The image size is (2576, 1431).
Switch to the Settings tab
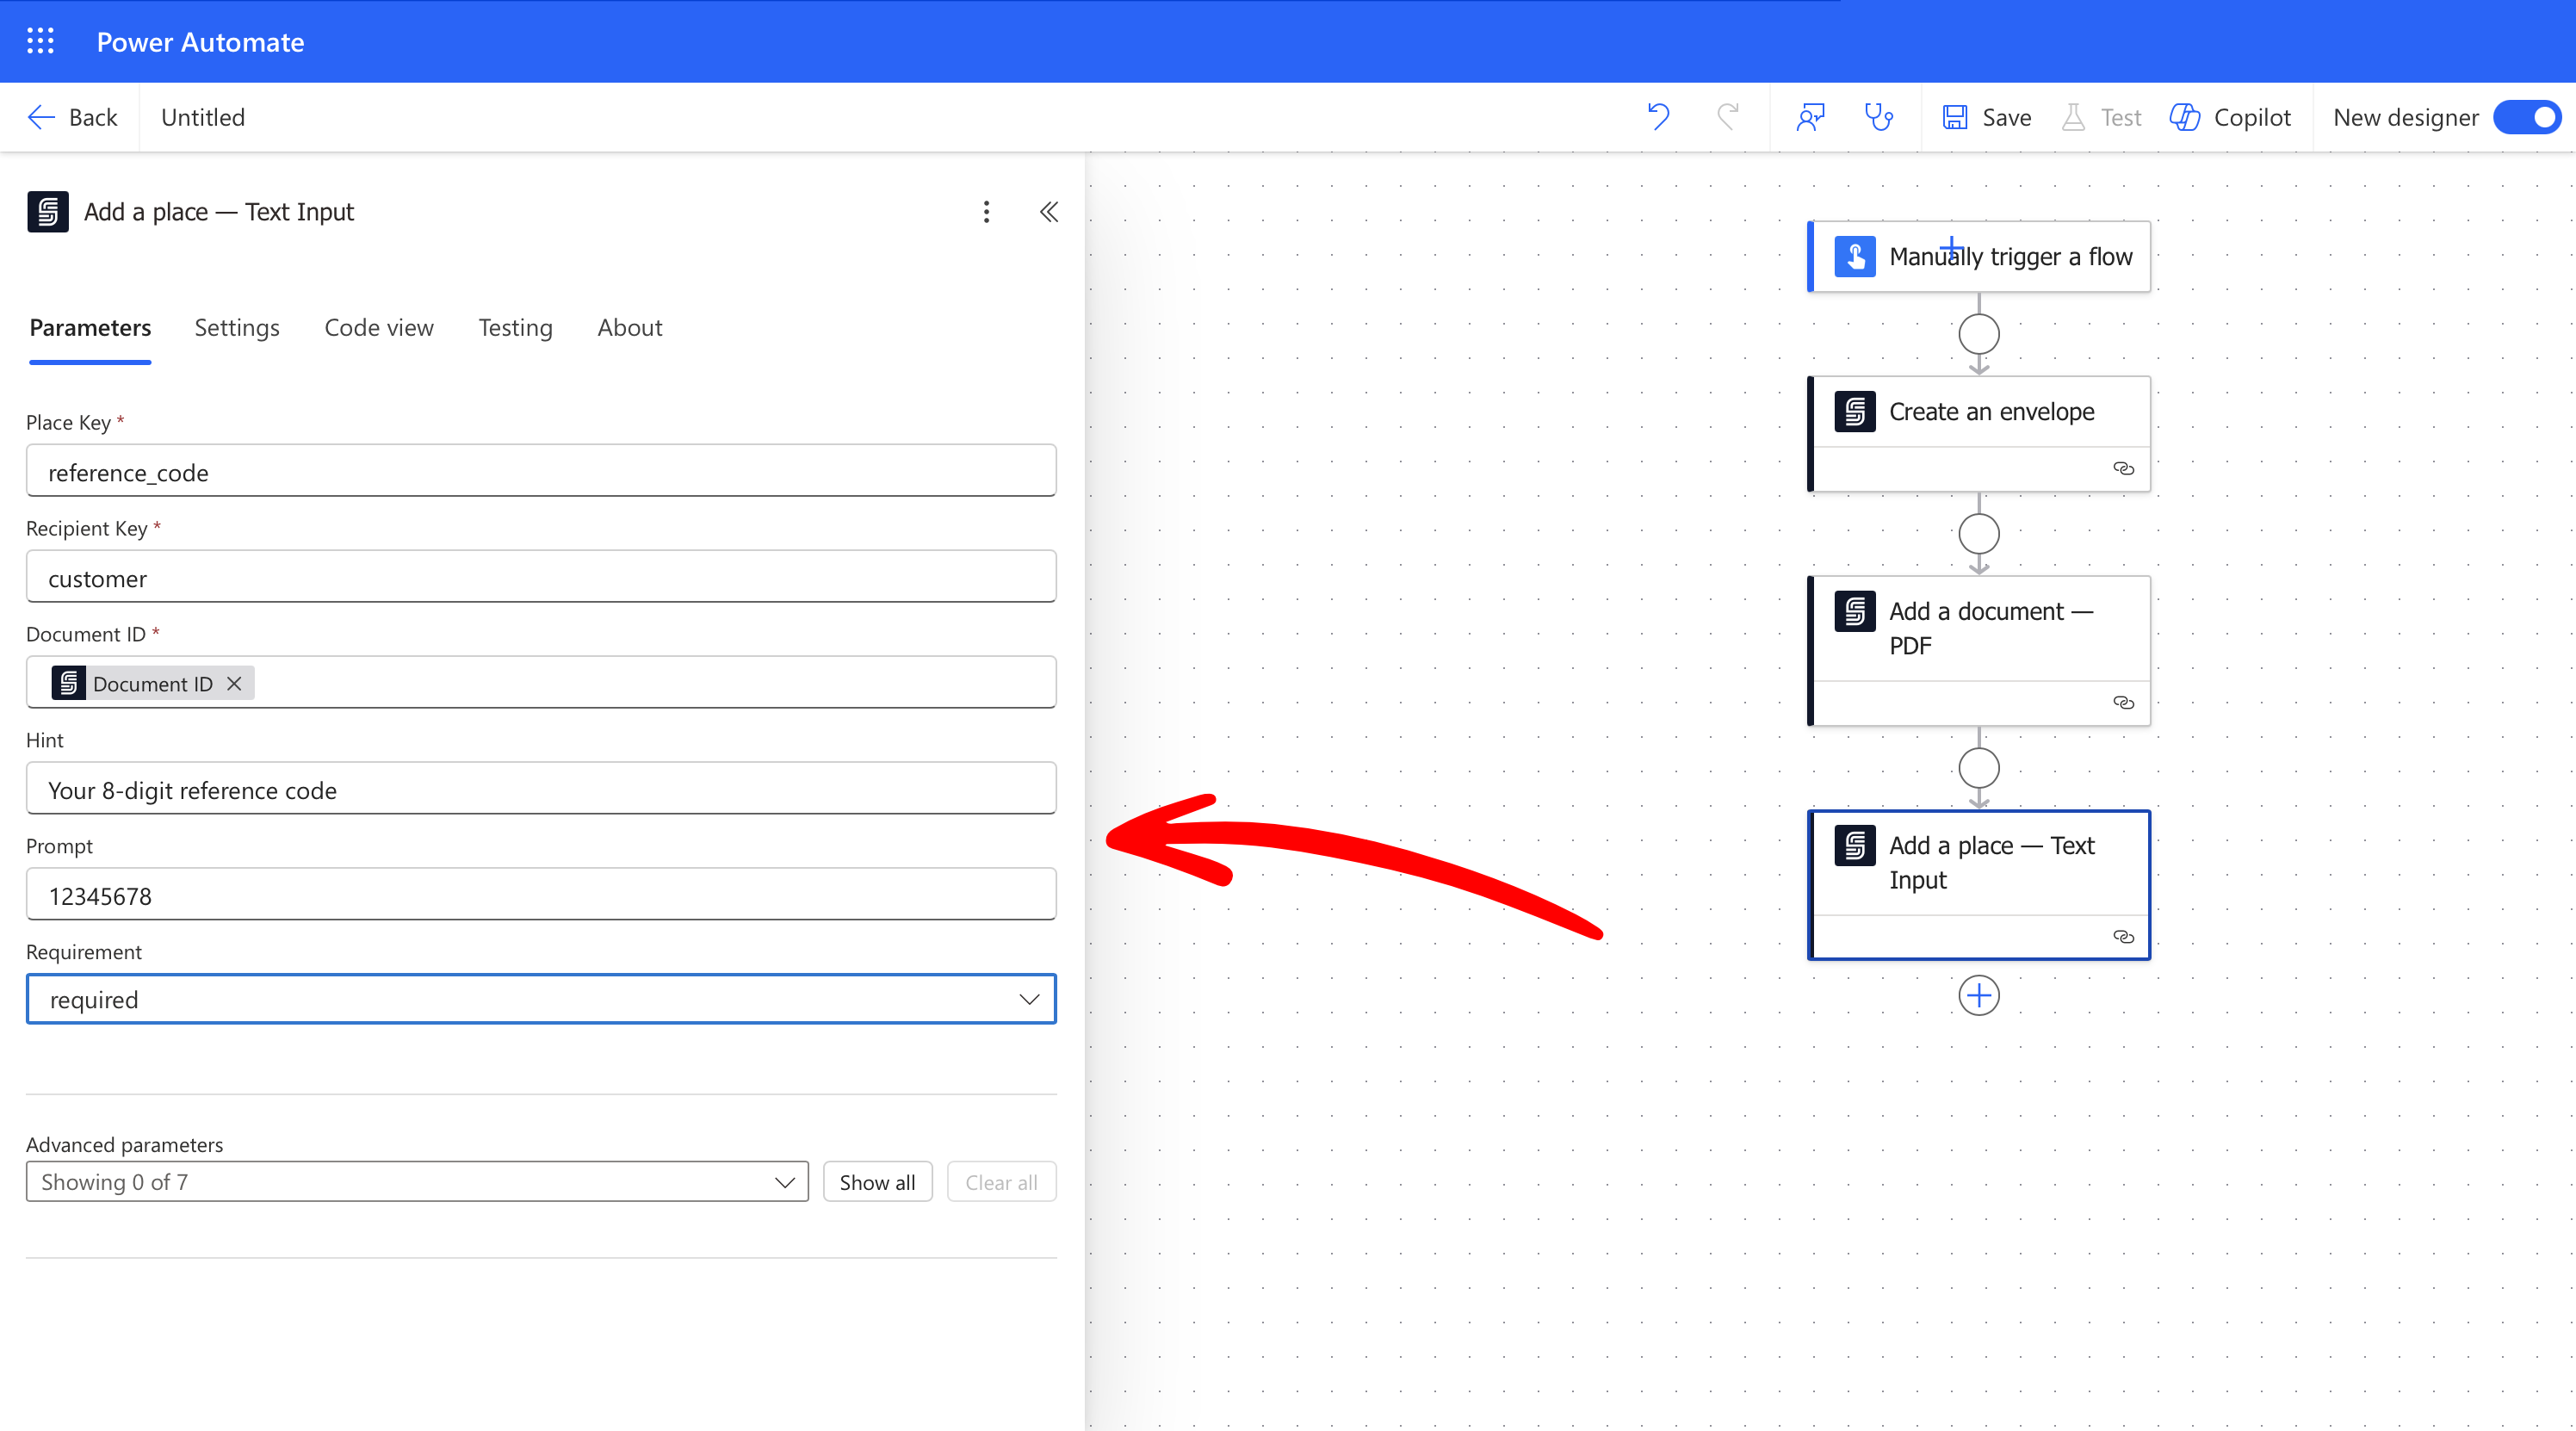point(237,327)
